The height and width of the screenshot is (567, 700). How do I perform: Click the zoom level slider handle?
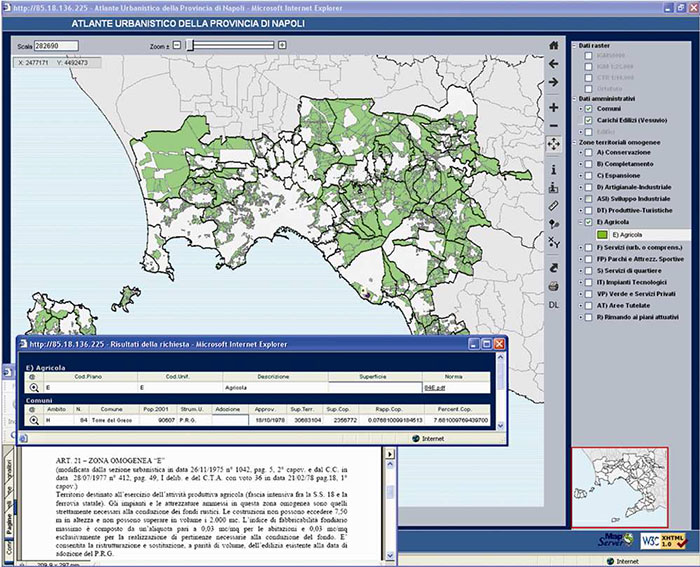pos(192,45)
